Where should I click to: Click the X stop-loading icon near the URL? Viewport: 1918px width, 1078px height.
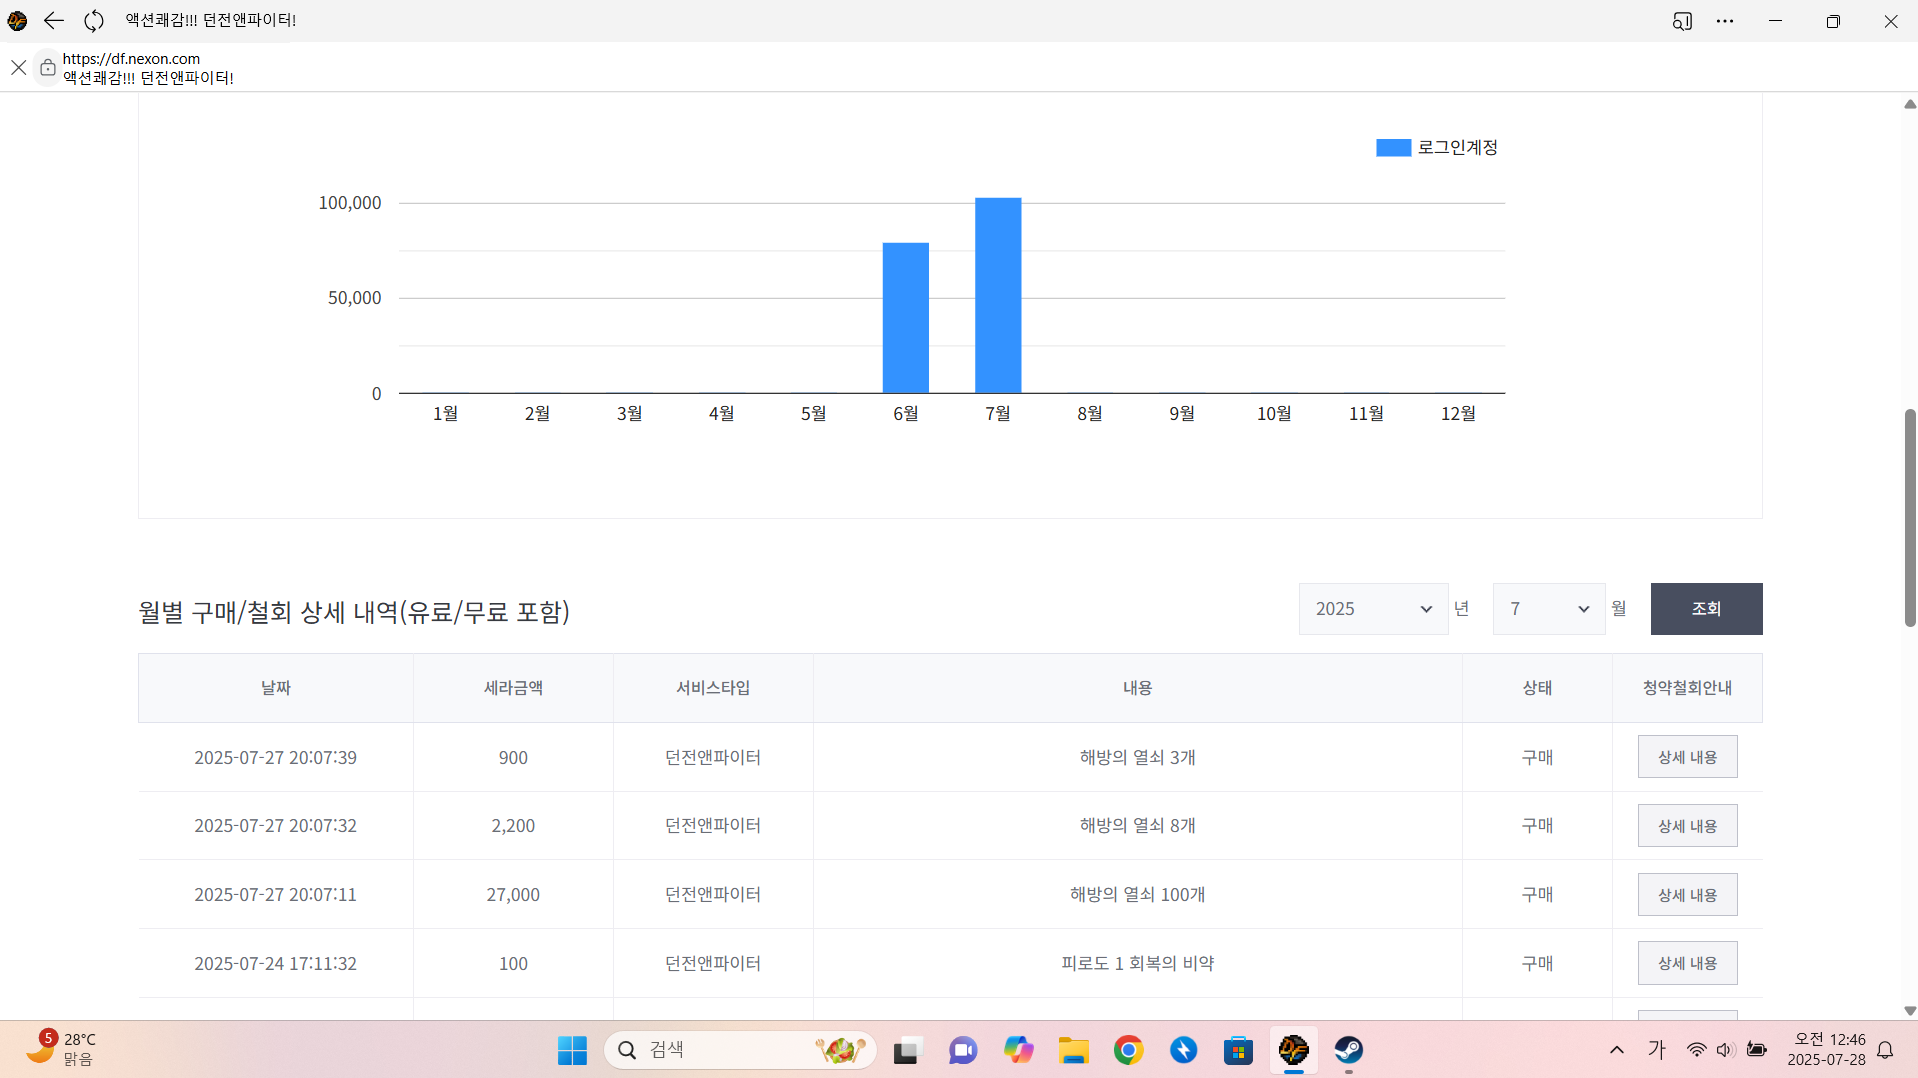19,67
